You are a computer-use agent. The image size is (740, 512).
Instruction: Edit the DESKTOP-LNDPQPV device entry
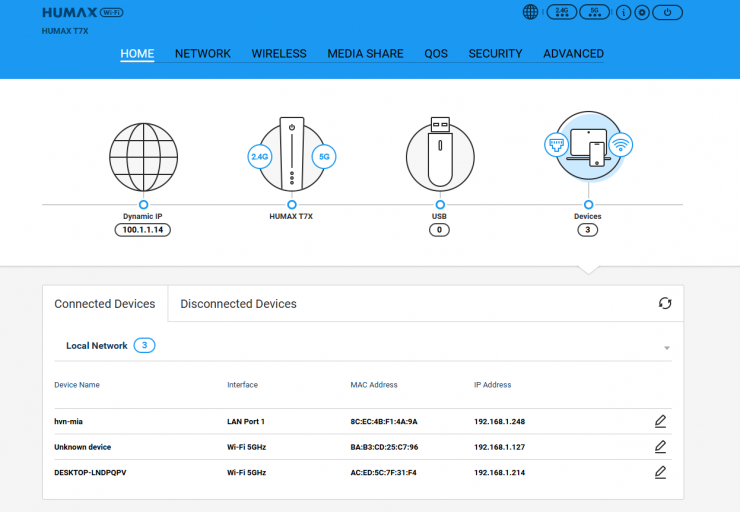point(660,472)
